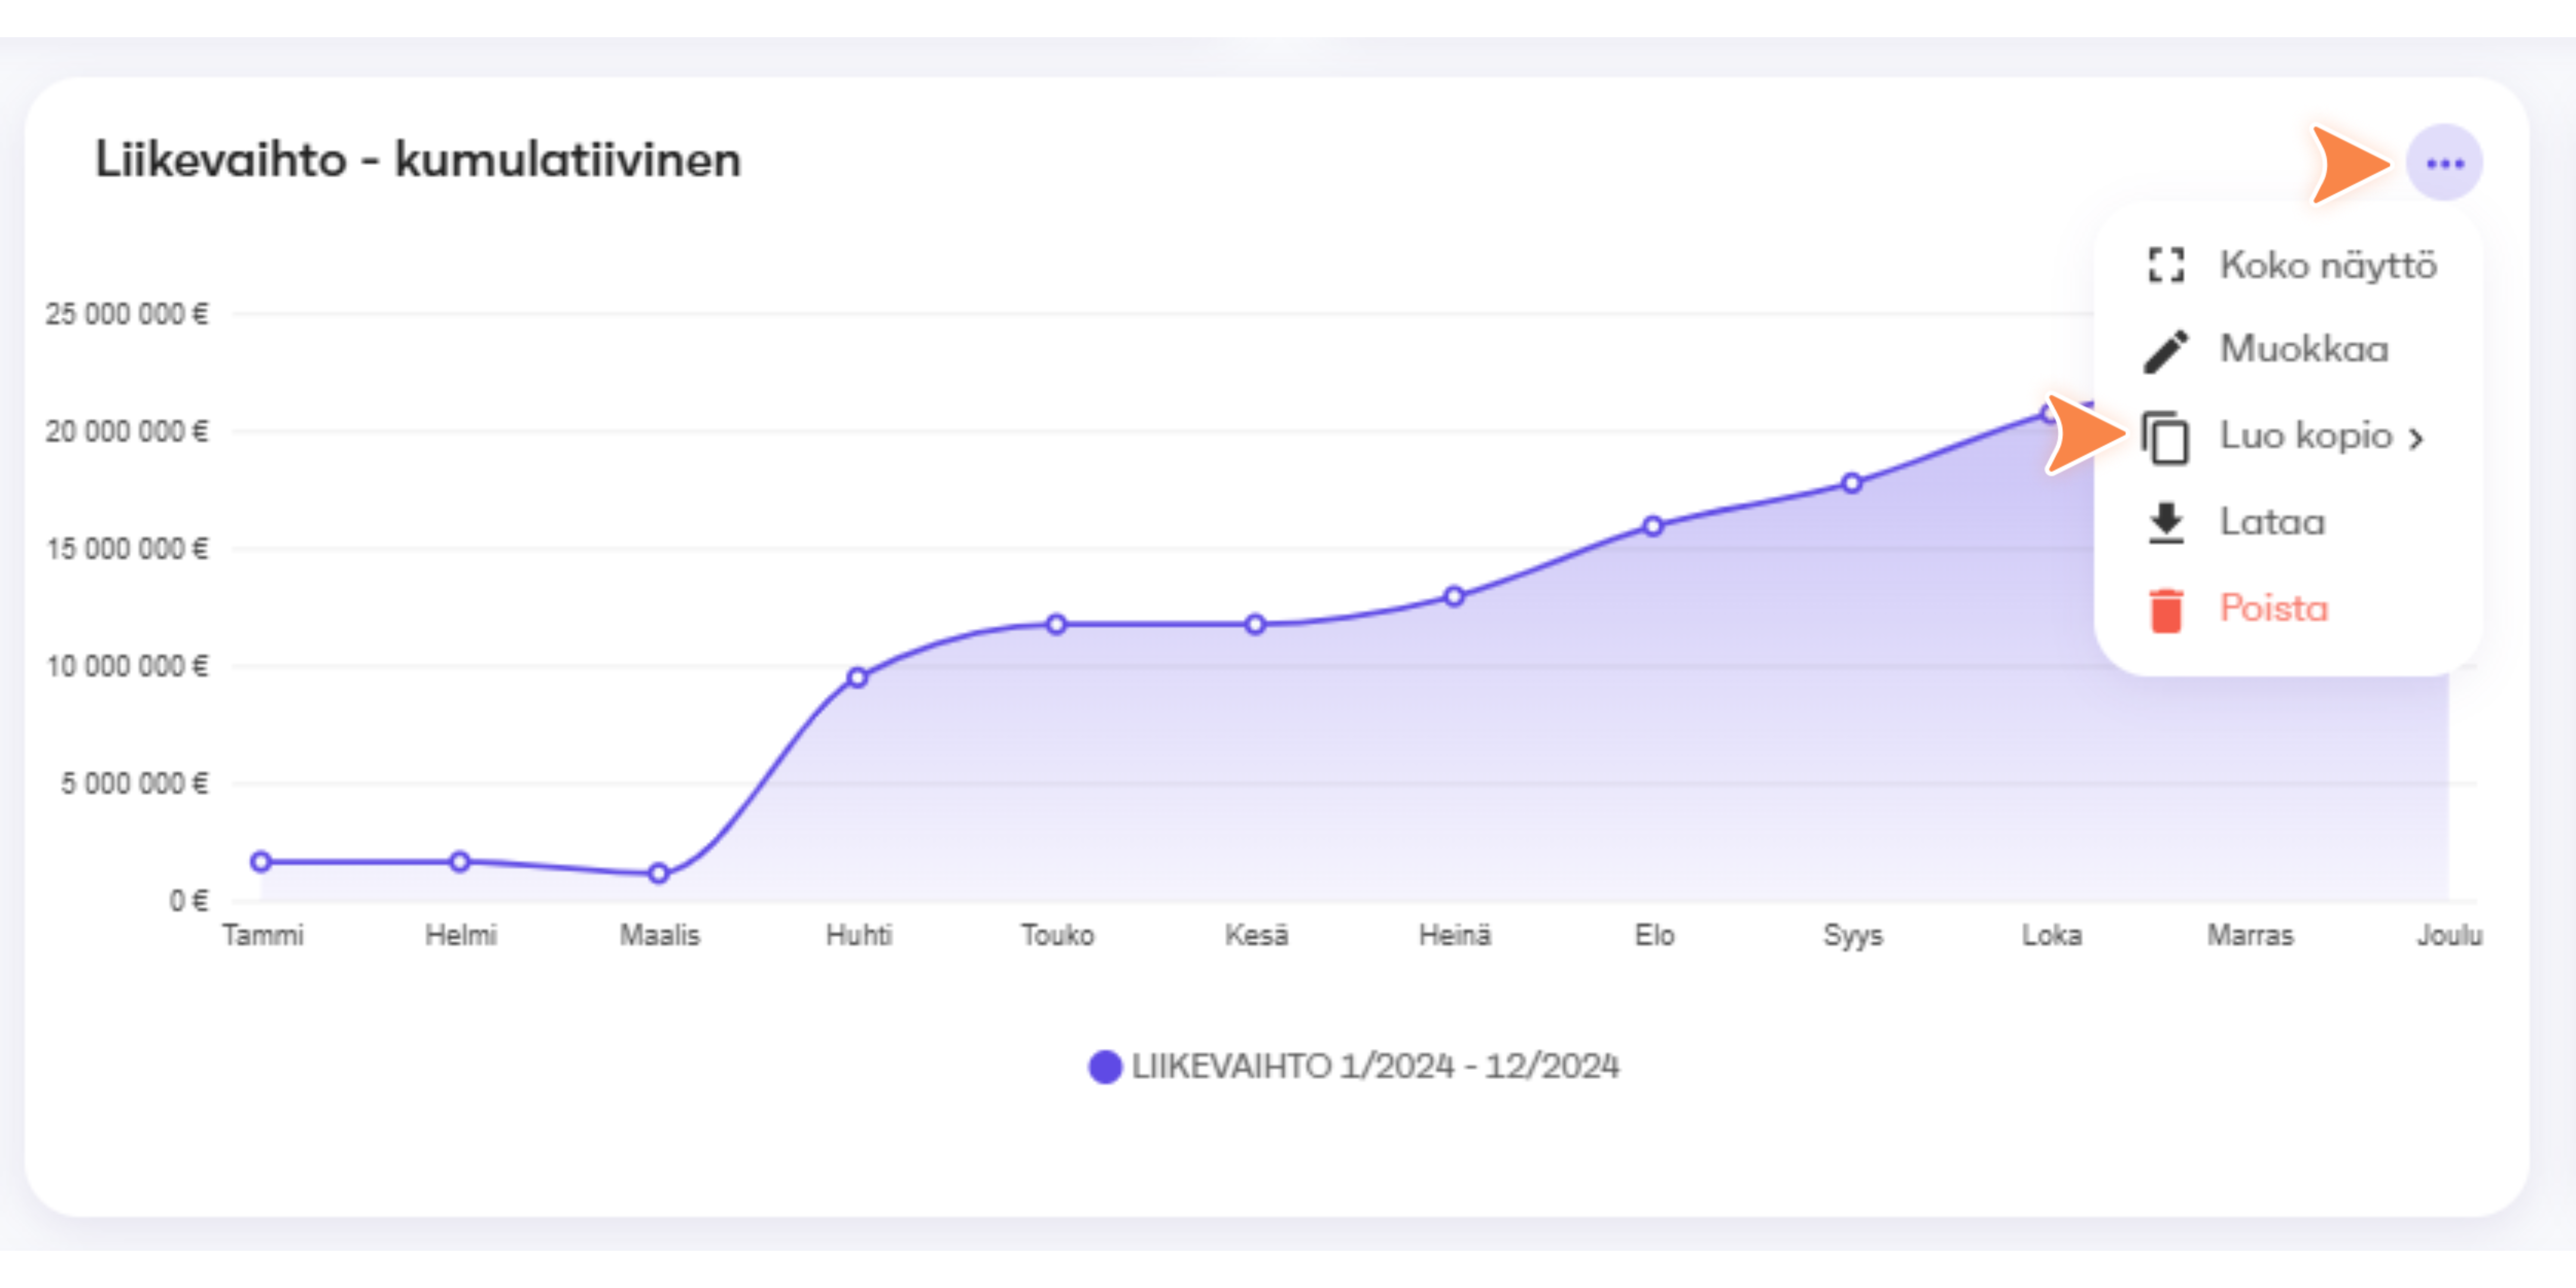Select the Huhti data point on the line
Image resolution: width=2576 pixels, height=1288 pixels.
857,677
